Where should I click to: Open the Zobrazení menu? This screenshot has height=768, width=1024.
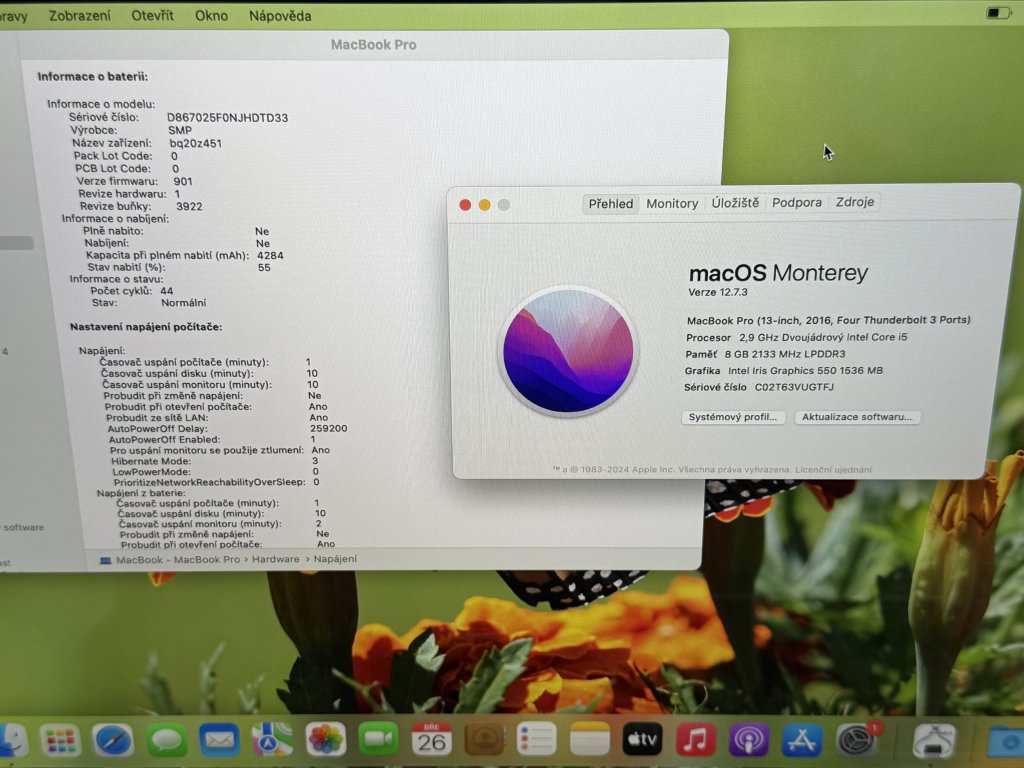[80, 16]
